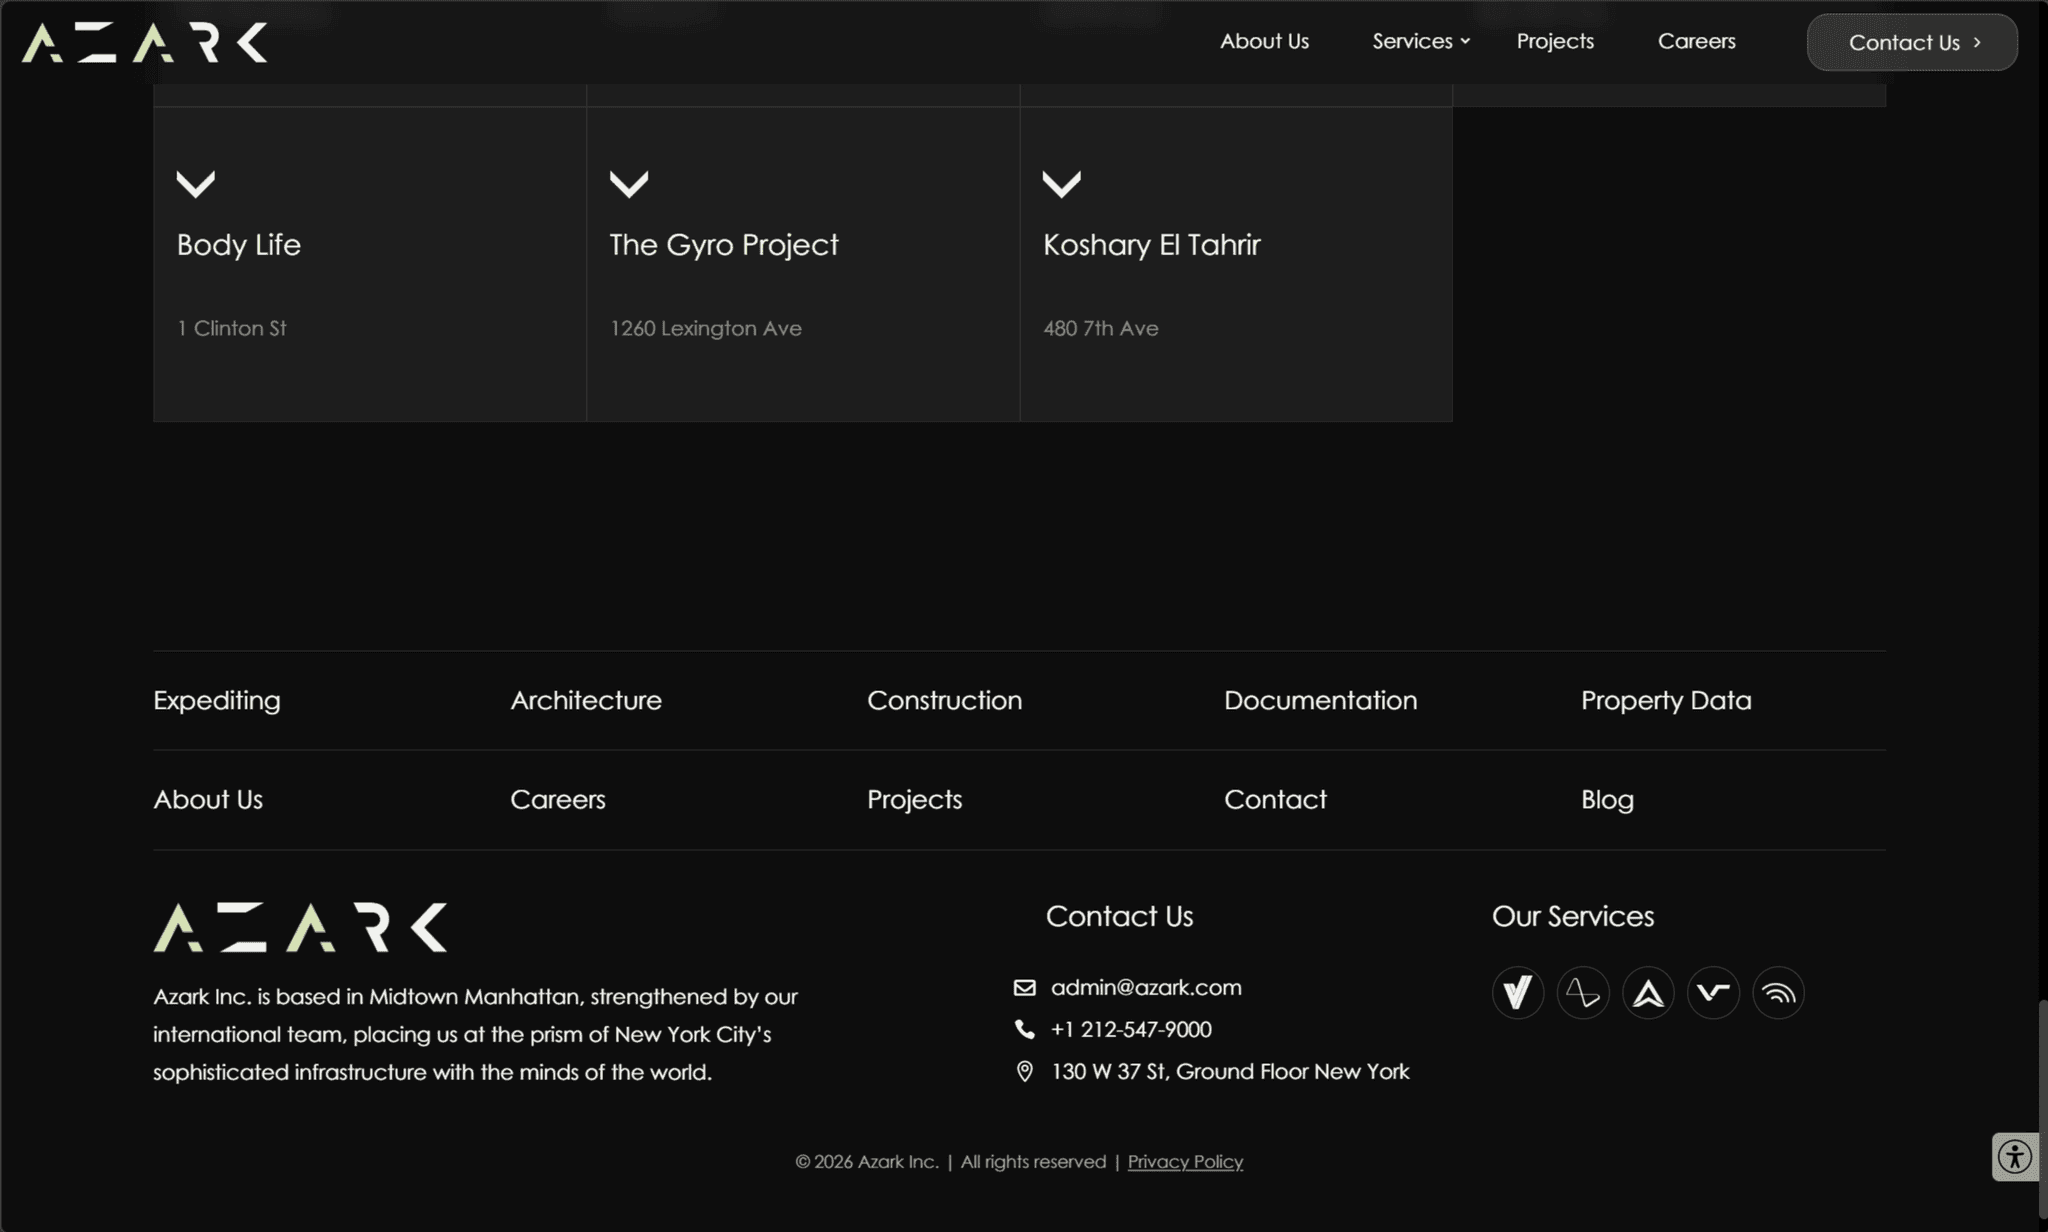Open the Property Data footer link

click(x=1666, y=701)
